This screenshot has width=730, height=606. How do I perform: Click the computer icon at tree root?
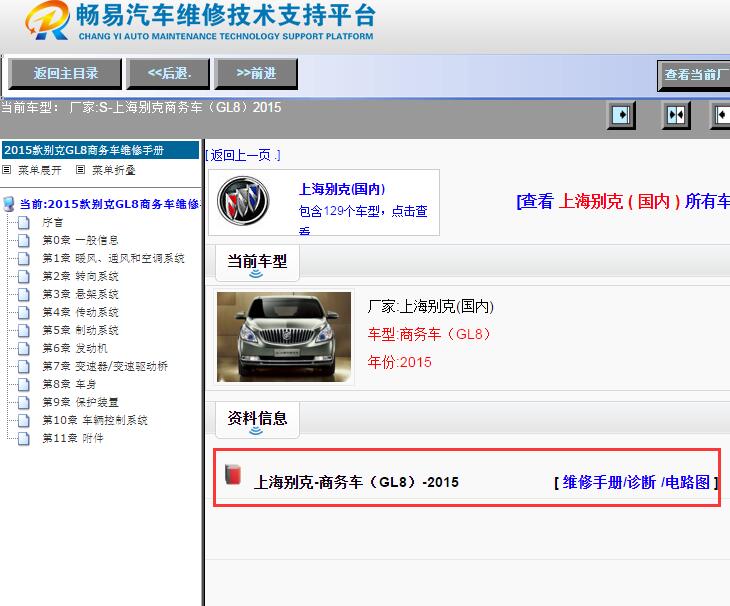pyautogui.click(x=9, y=204)
